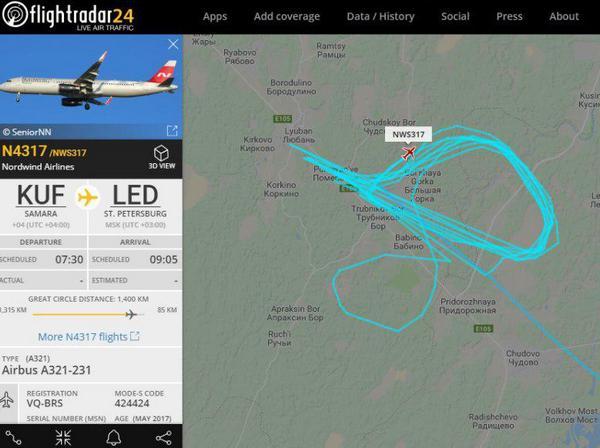The height and width of the screenshot is (448, 600).
Task: Select the red aircraft marker on map
Action: pyautogui.click(x=409, y=153)
